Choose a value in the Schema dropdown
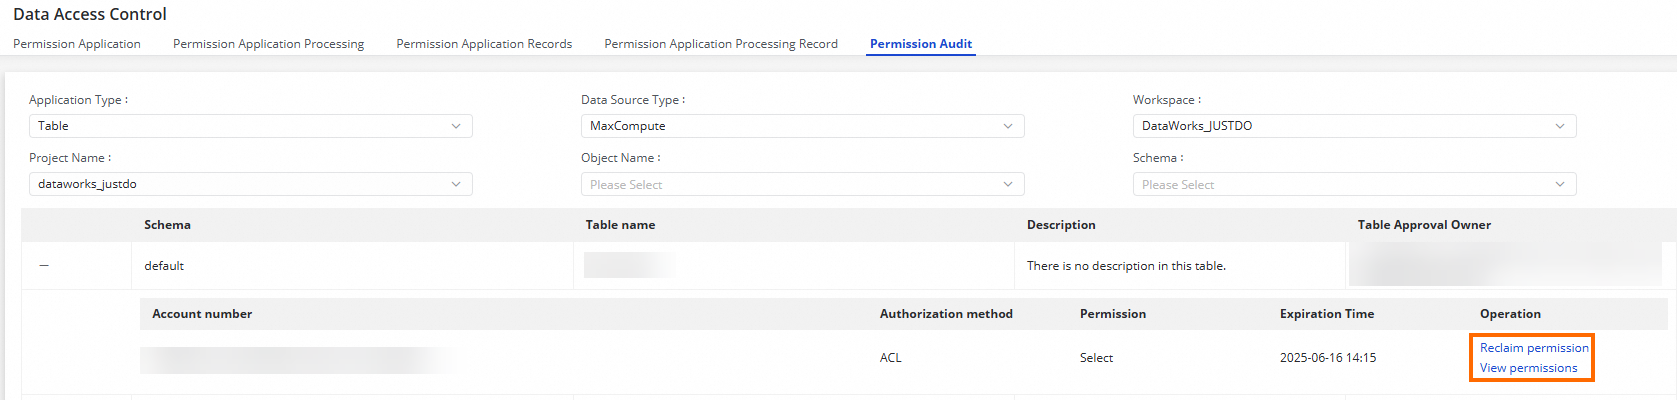1677x400 pixels. tap(1354, 185)
